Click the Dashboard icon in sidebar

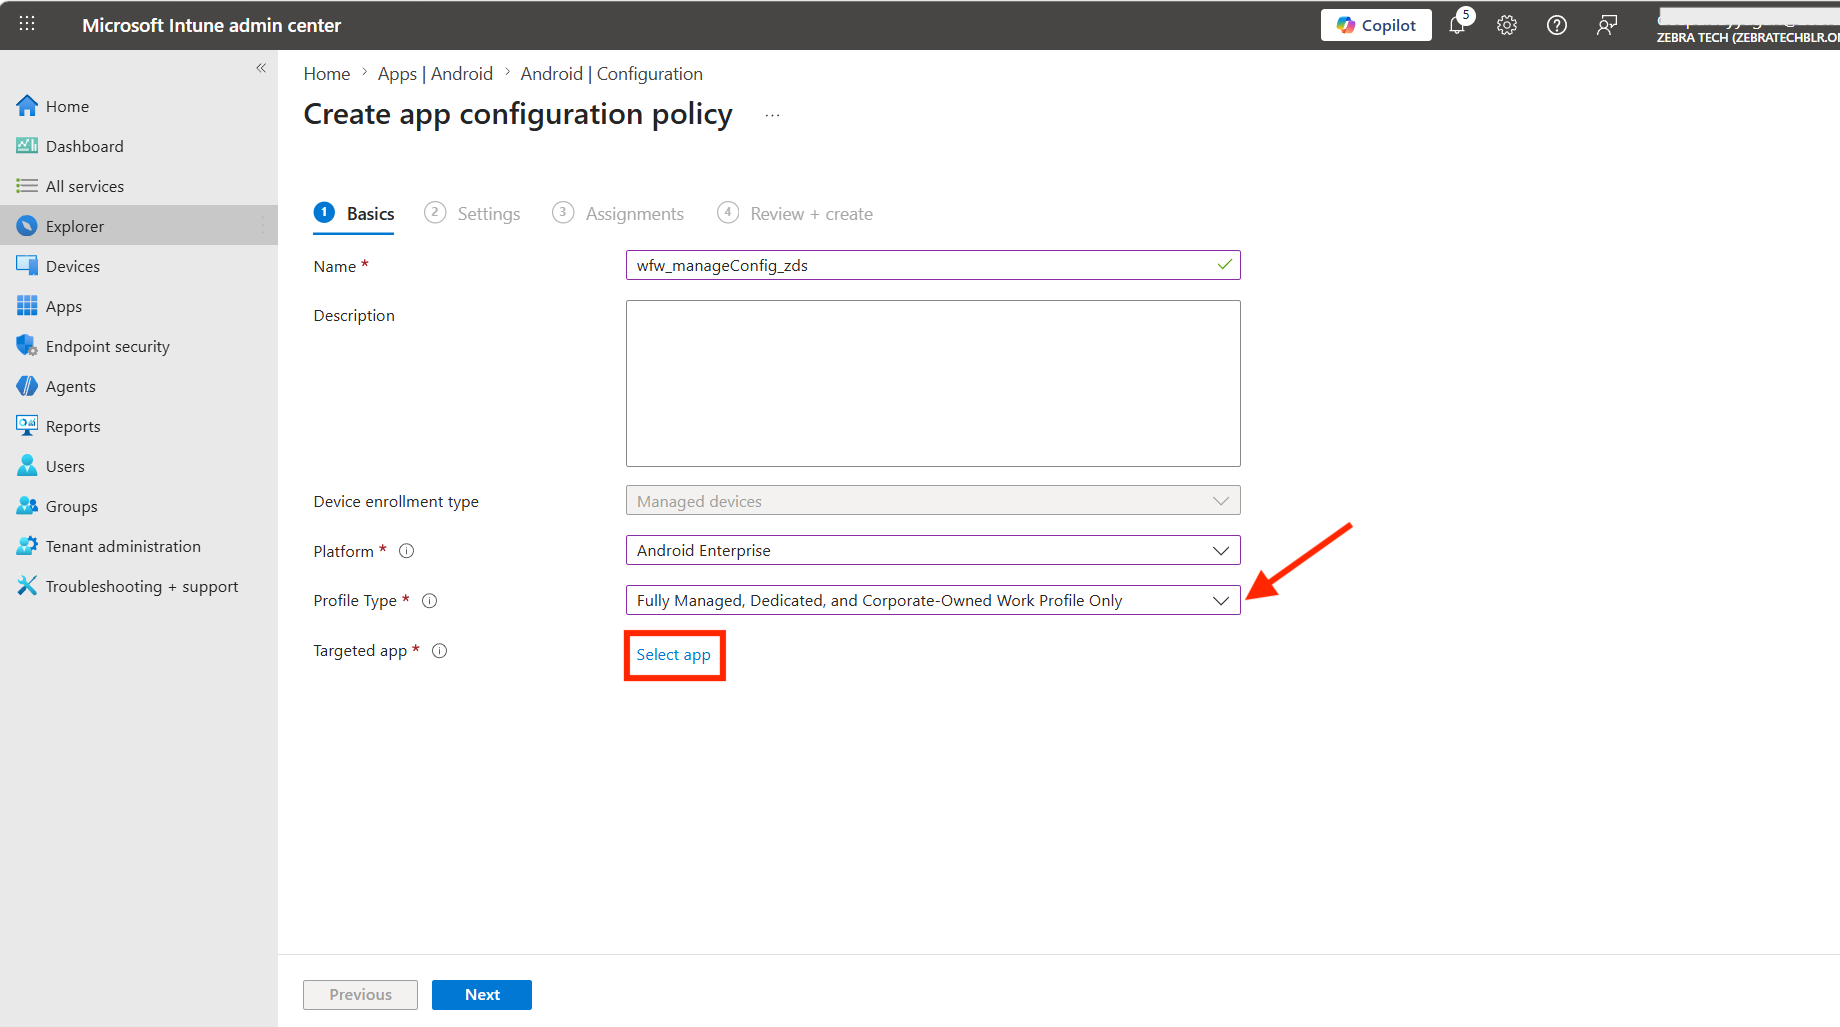(x=27, y=146)
